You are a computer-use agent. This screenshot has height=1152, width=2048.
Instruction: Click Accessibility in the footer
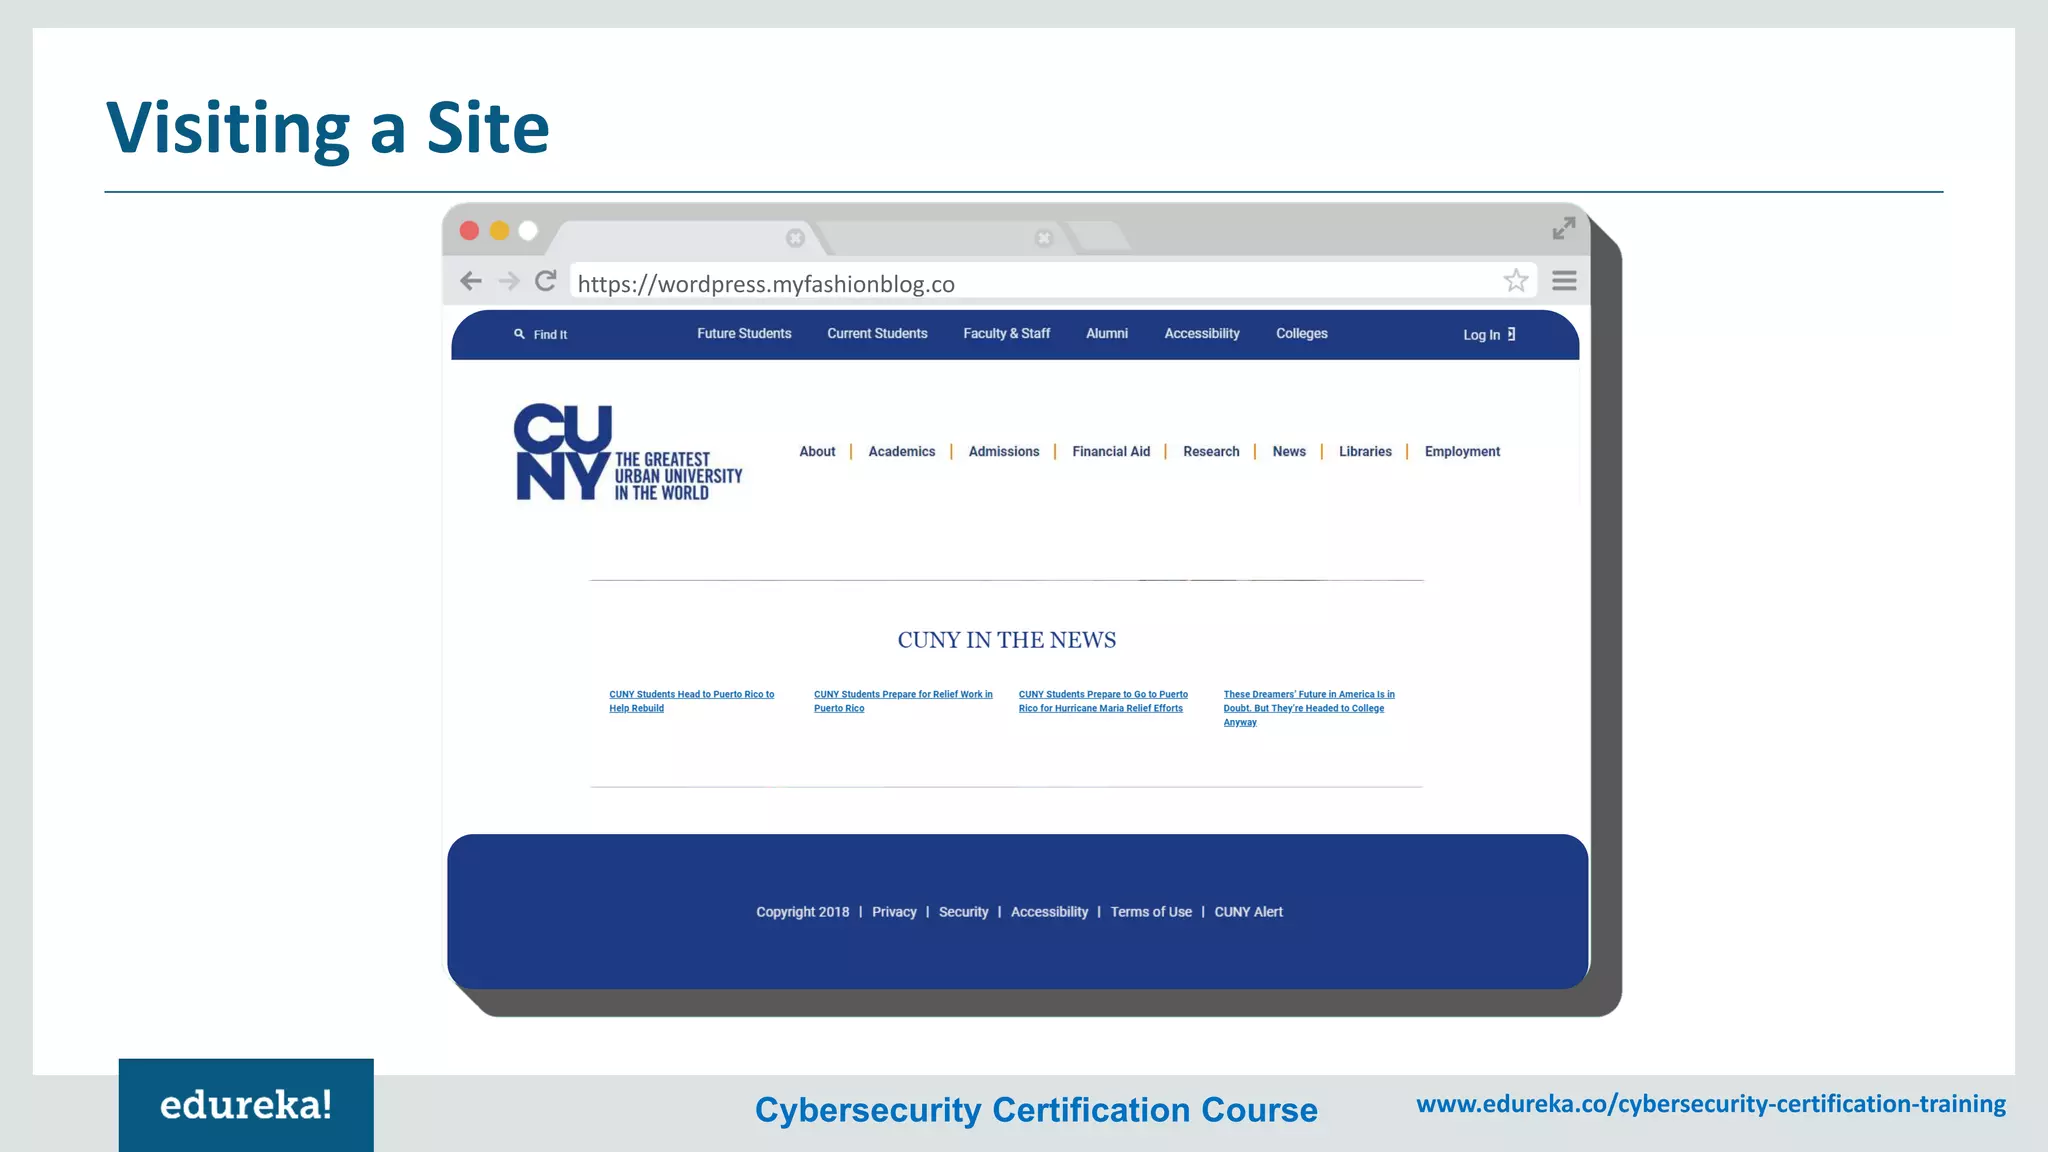tap(1049, 912)
